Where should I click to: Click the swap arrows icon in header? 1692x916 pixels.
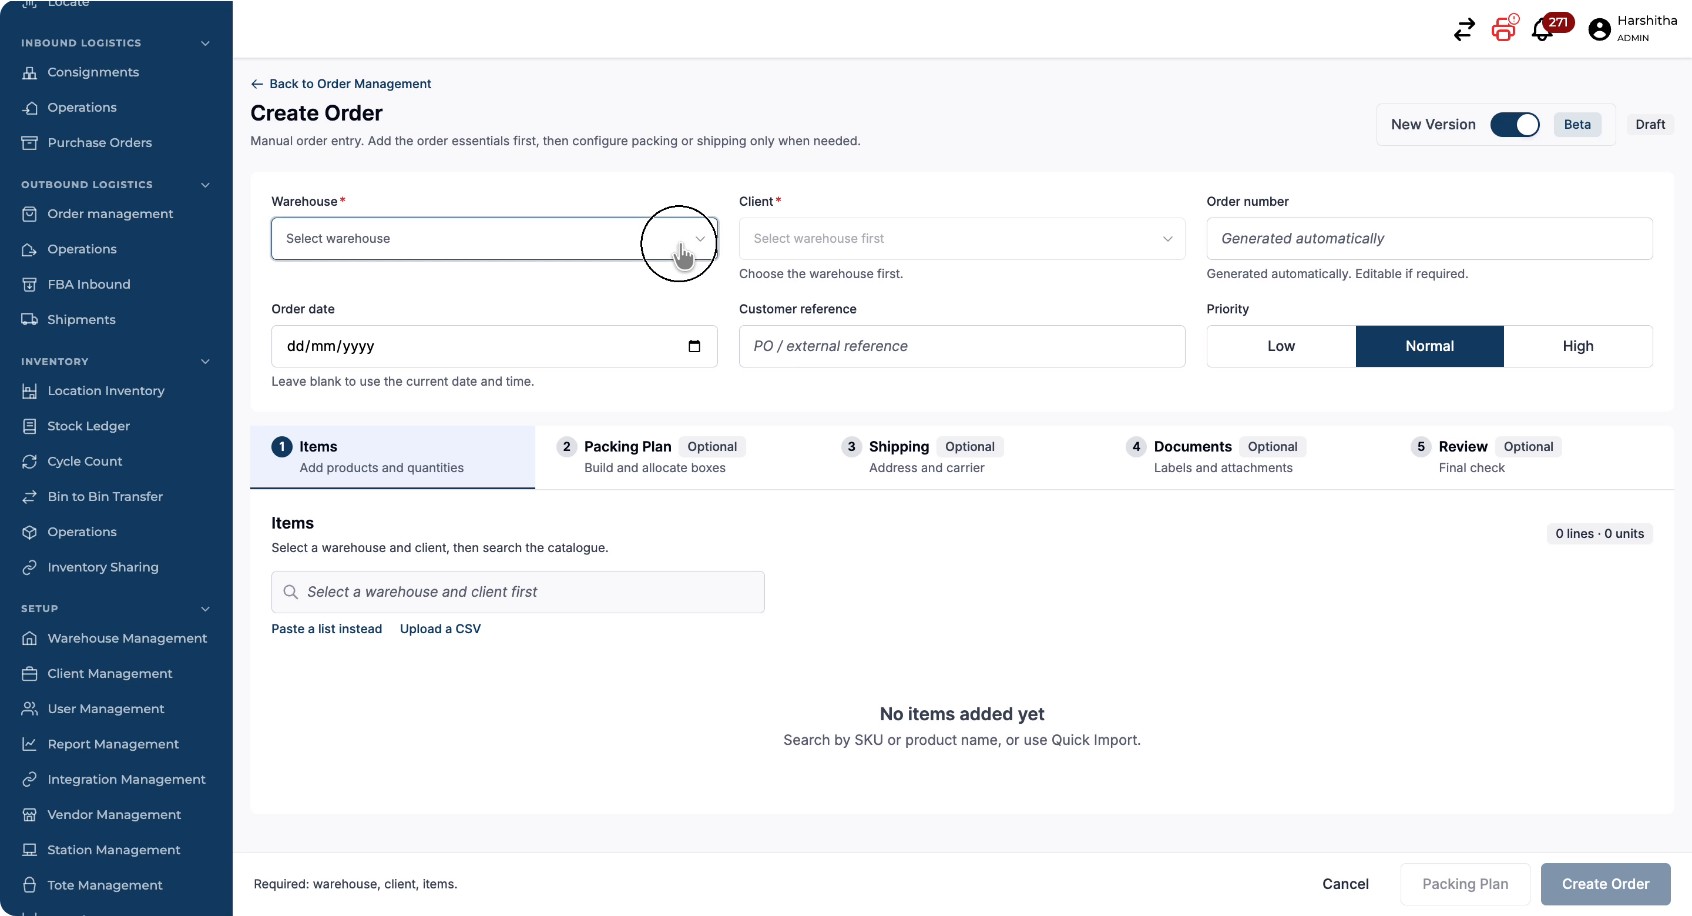click(x=1464, y=30)
